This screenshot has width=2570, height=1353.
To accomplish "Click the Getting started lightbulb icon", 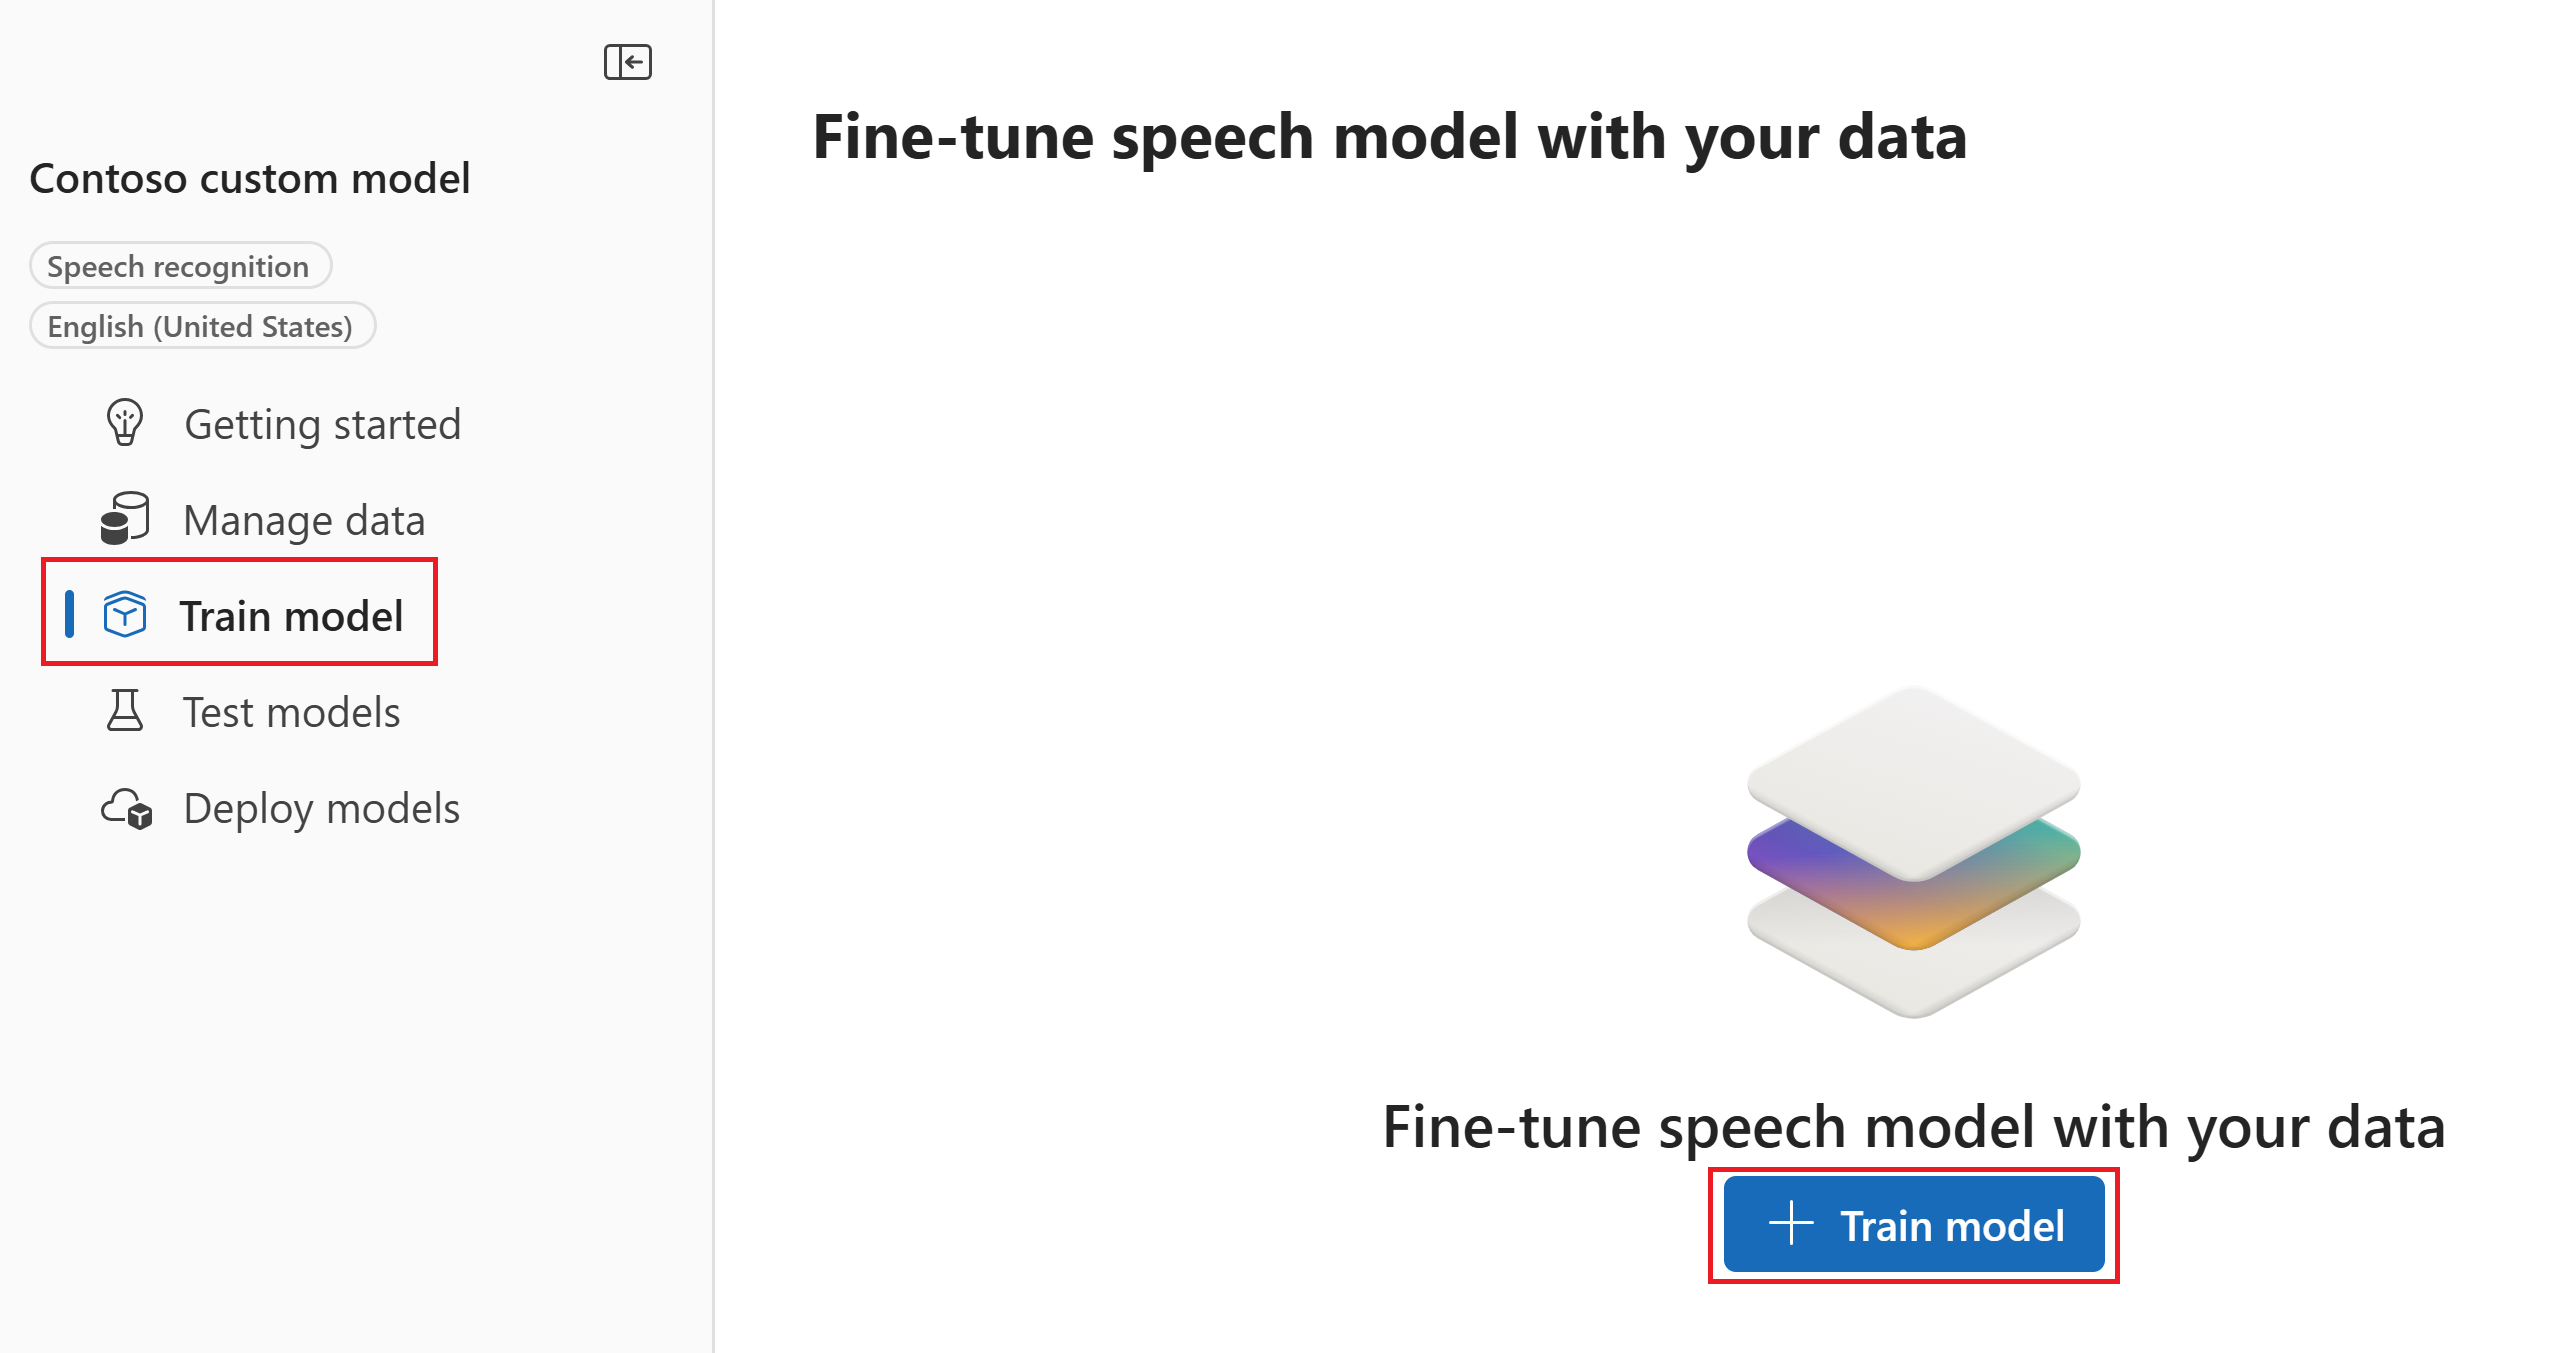I will coord(125,423).
